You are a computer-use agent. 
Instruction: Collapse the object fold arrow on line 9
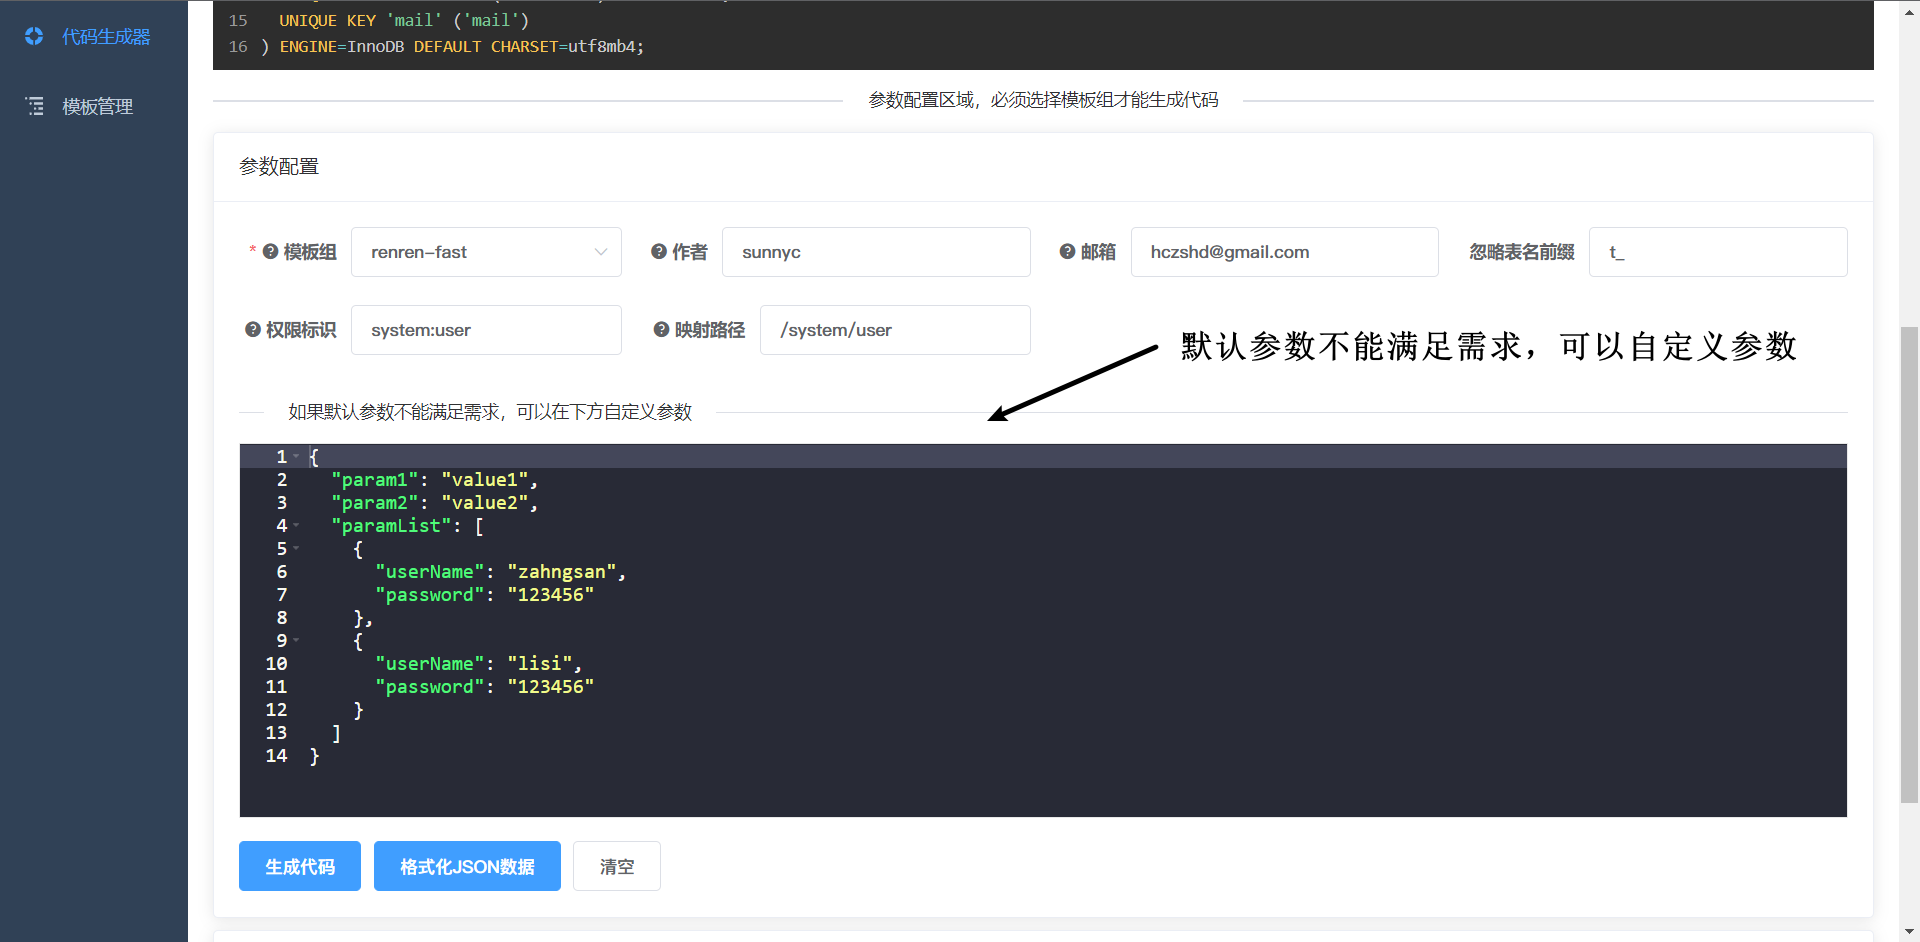(x=296, y=640)
